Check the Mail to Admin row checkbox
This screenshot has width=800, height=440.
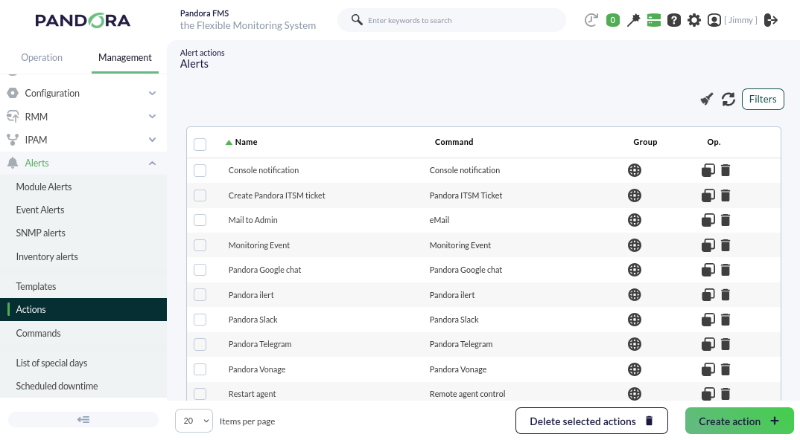click(200, 220)
